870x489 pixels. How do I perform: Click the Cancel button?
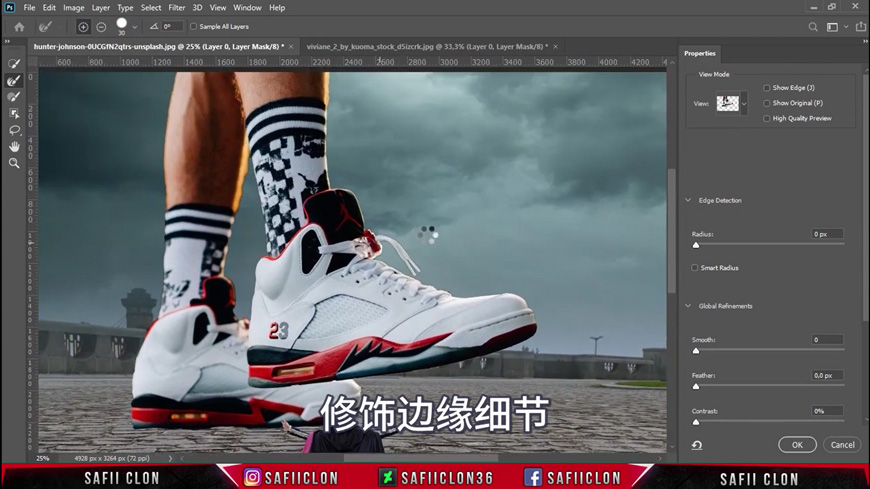click(x=842, y=445)
